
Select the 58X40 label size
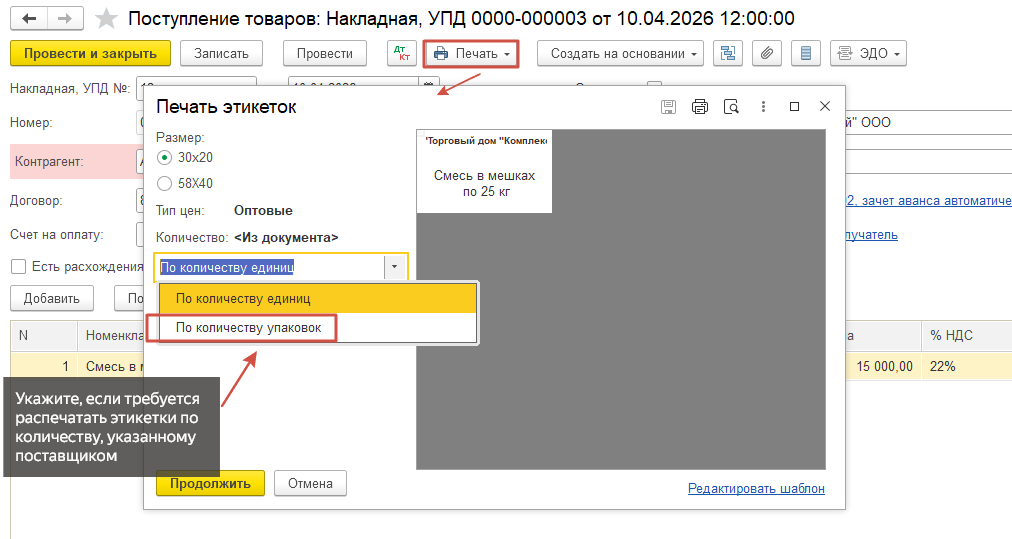[165, 184]
